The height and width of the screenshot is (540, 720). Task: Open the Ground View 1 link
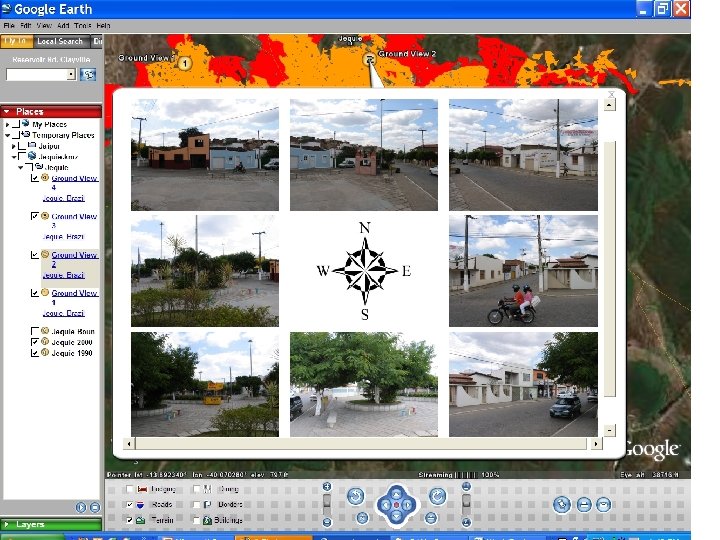74,297
